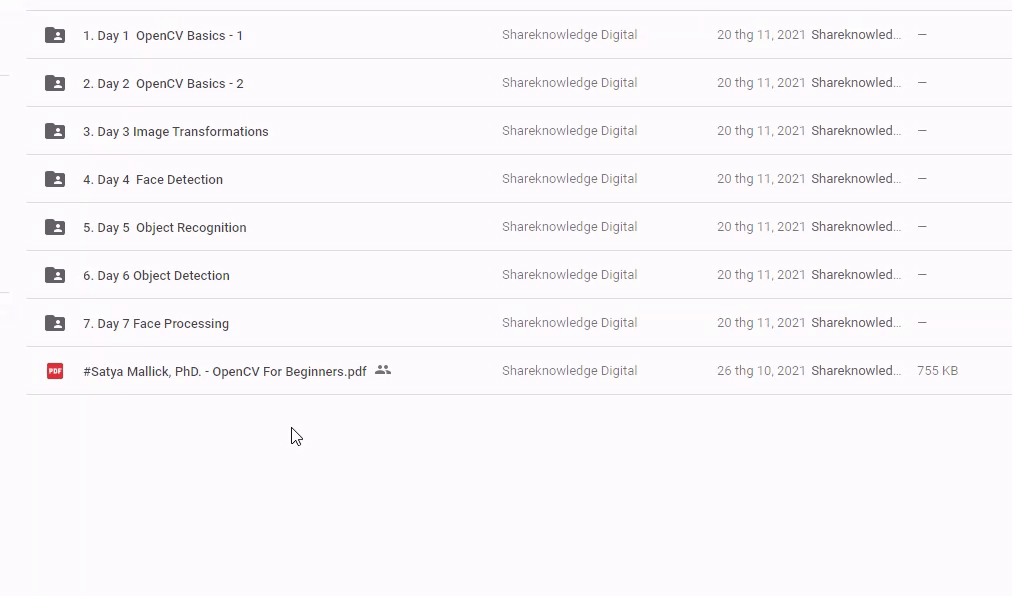Open folder '2. Day 2 OpenCV Basics - 2'
Image resolution: width=1012 pixels, height=596 pixels.
click(x=163, y=84)
